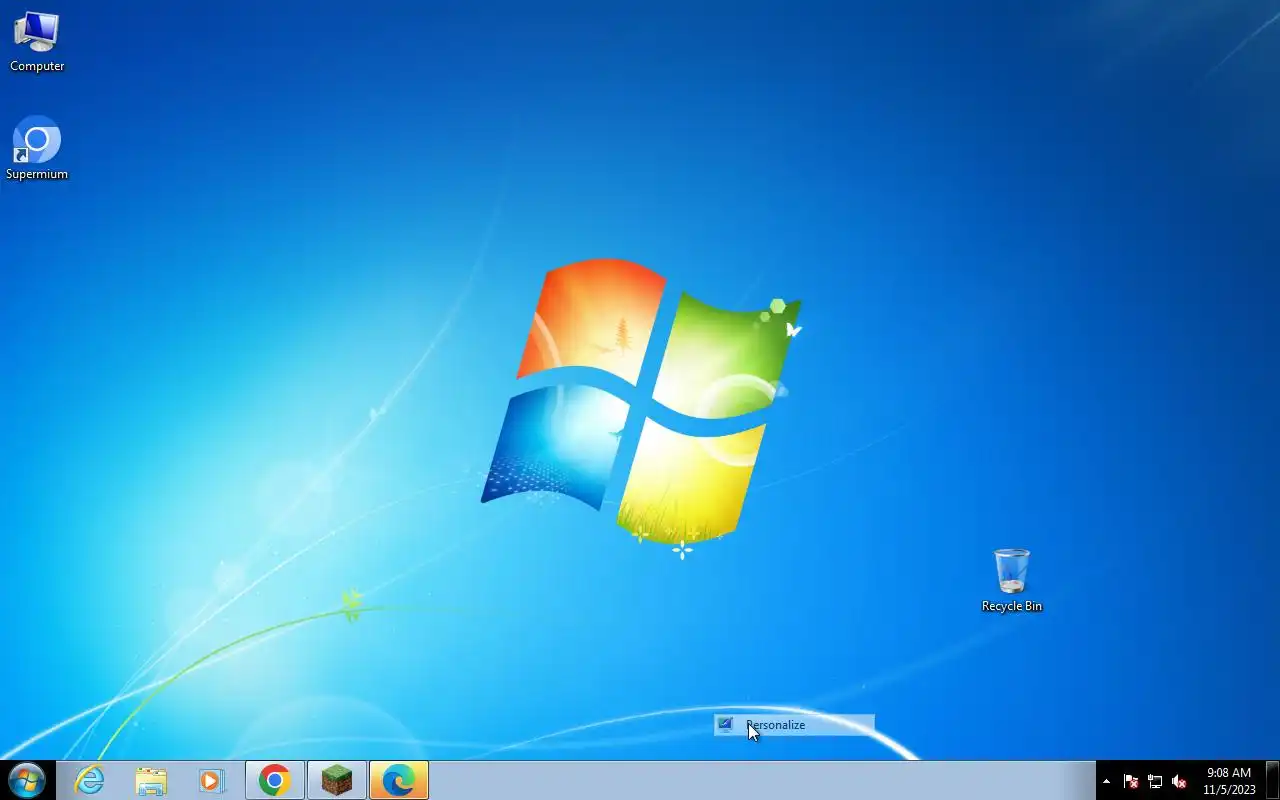Open the Minecraft grass block taskbar icon
This screenshot has width=1280, height=800.
pos(337,780)
